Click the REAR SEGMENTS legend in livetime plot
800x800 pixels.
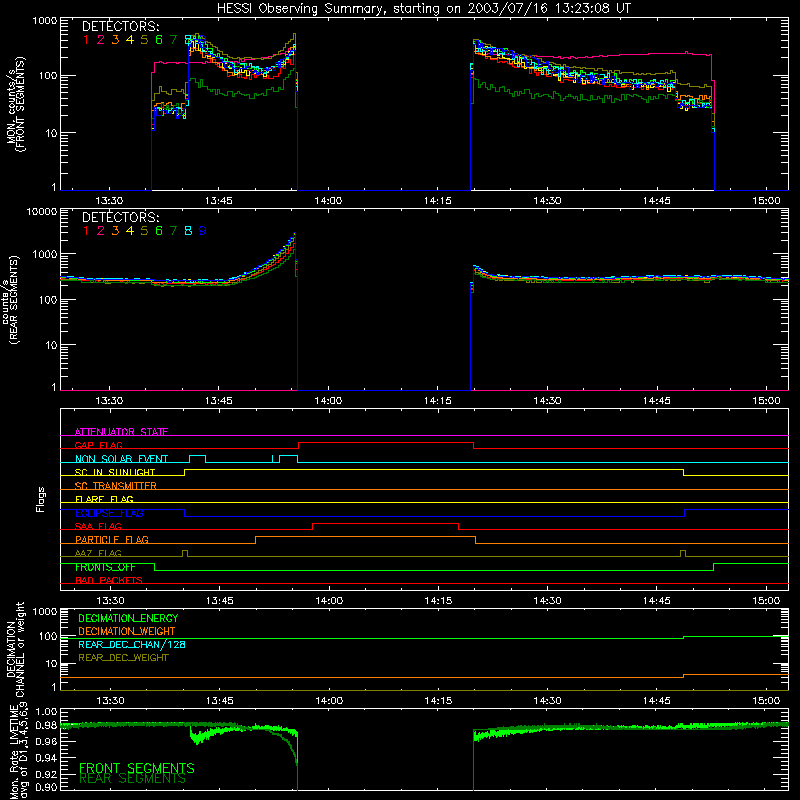[x=133, y=779]
